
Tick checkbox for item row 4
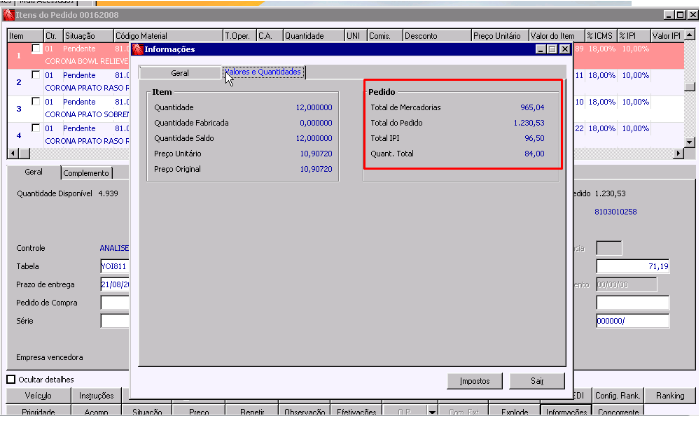point(36,128)
